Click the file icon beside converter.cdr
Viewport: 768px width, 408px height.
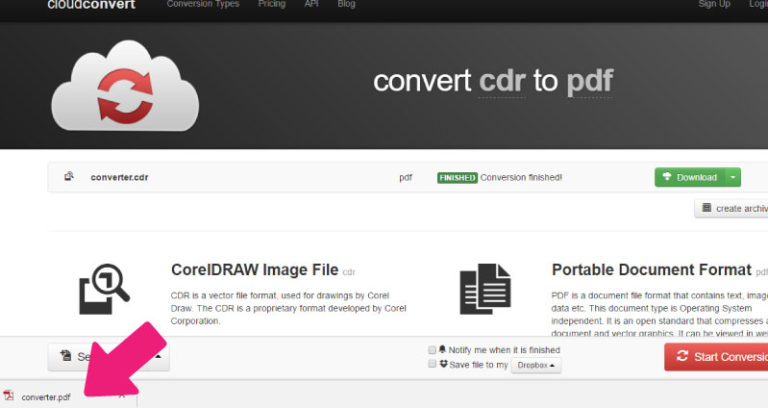click(69, 177)
